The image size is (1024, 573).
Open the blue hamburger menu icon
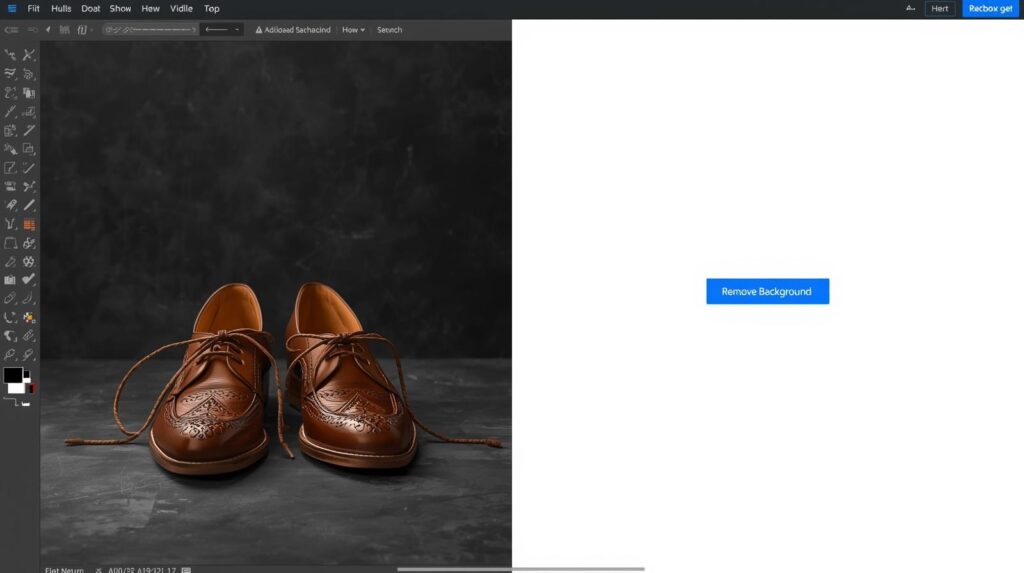[x=12, y=8]
